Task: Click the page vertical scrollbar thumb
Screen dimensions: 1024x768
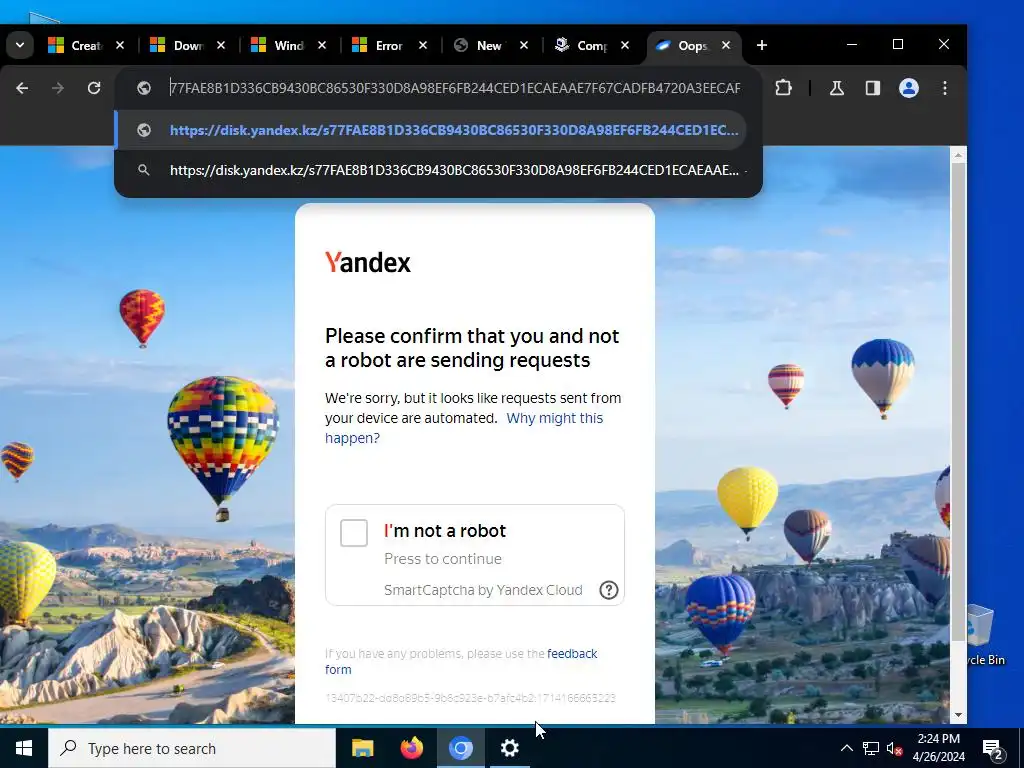Action: pos(957,402)
